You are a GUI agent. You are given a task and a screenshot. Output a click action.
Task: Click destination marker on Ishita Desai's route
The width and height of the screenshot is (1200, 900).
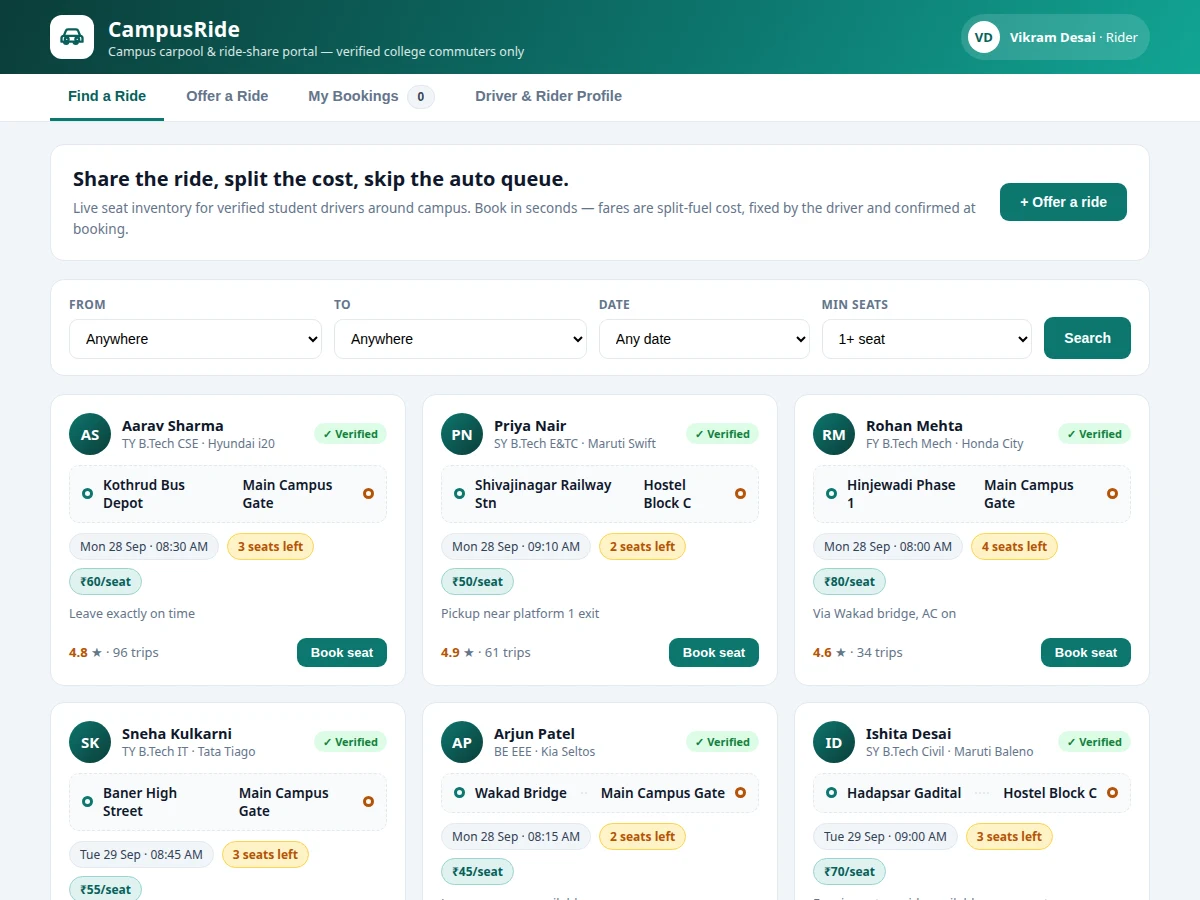pyautogui.click(x=1112, y=793)
